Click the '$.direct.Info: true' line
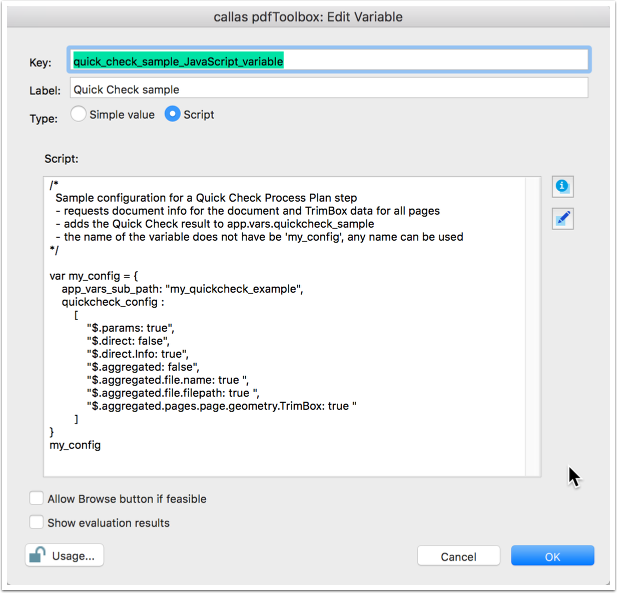 coord(138,354)
